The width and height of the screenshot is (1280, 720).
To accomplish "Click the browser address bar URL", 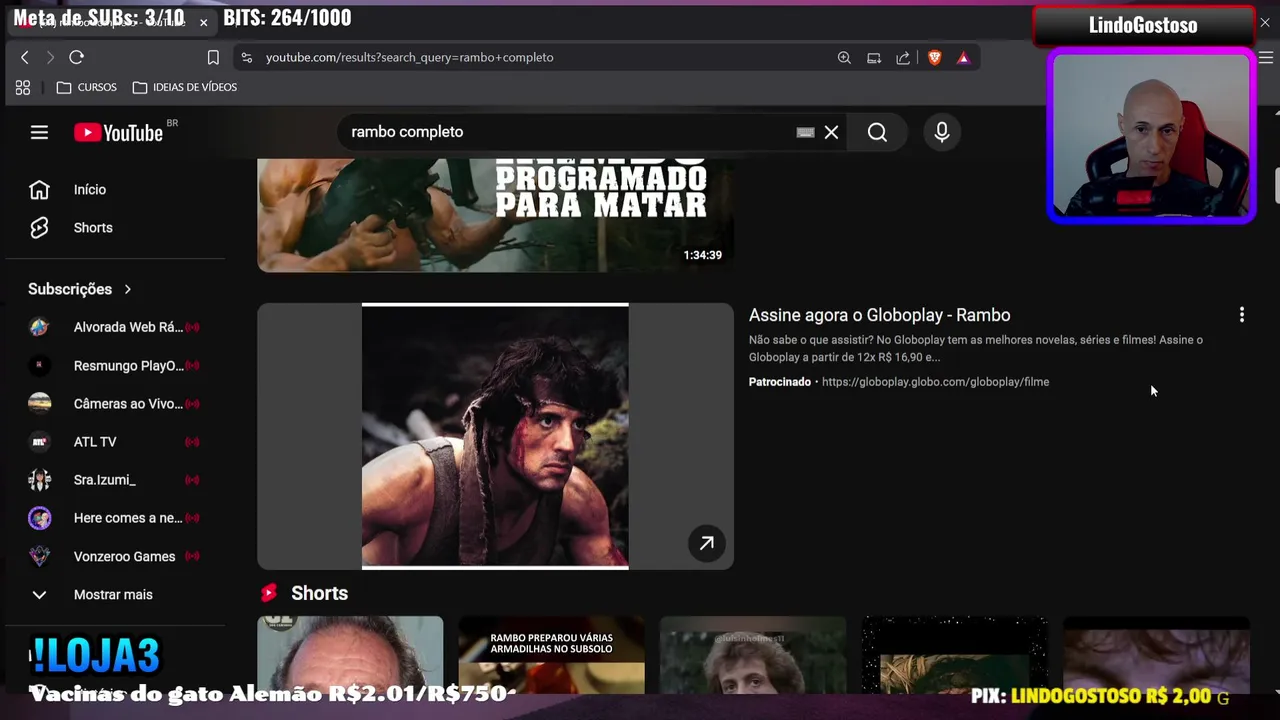I will point(409,57).
